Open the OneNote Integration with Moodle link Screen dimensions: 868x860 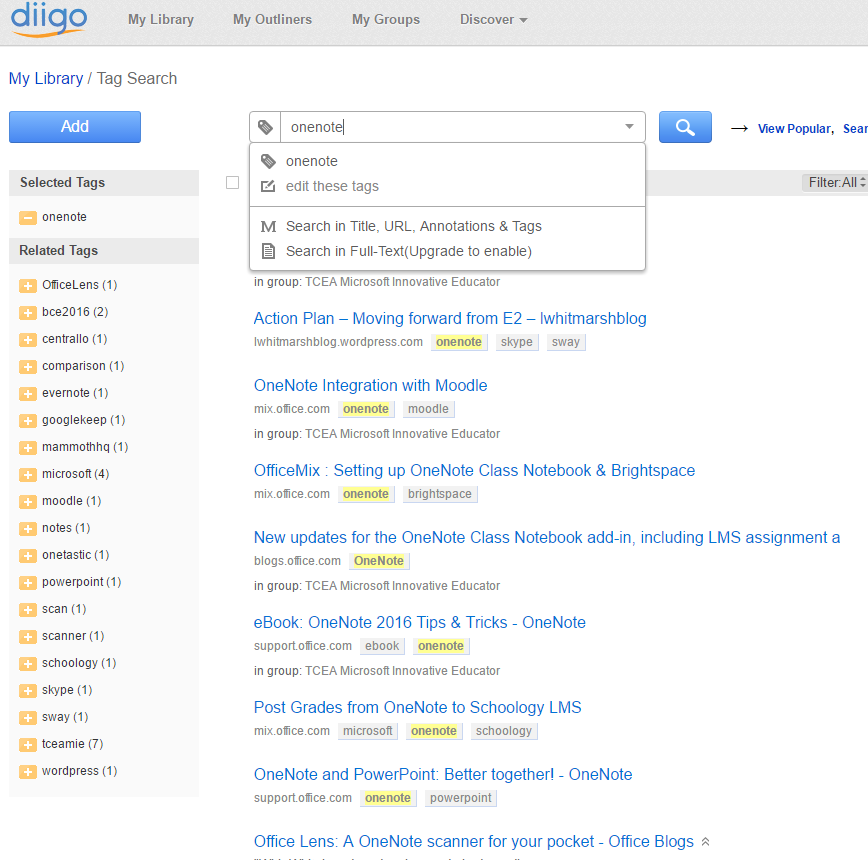(370, 385)
